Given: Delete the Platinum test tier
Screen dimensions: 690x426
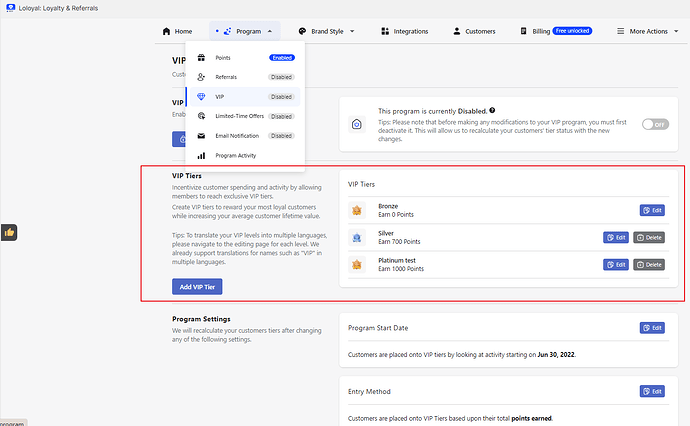Looking at the screenshot, I should pos(649,265).
